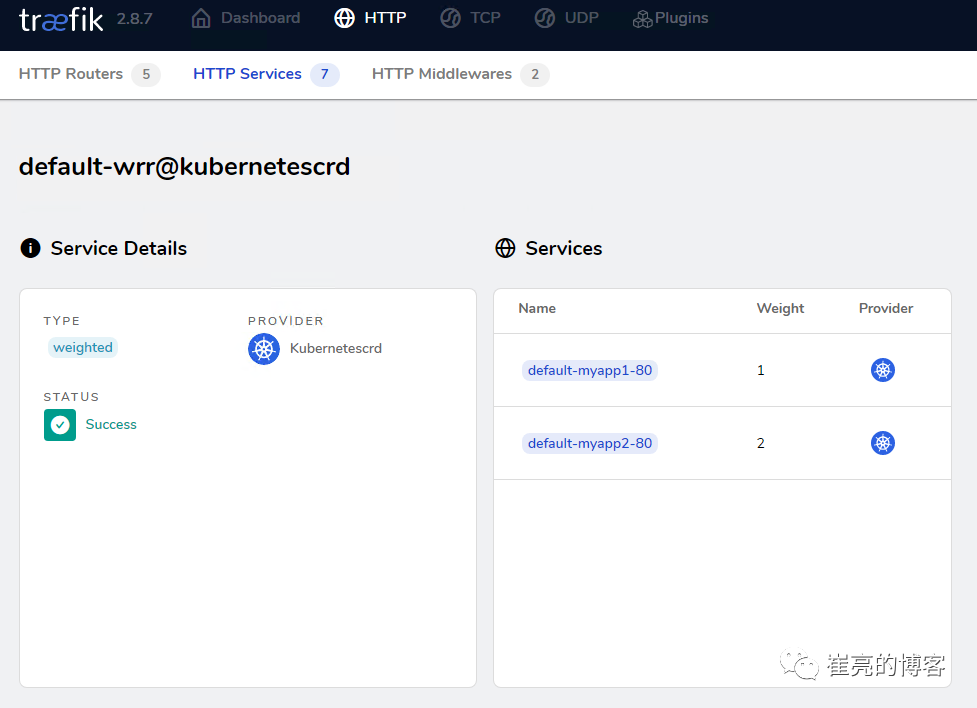The height and width of the screenshot is (708, 977).
Task: Click the TYPE label
Action: [62, 321]
